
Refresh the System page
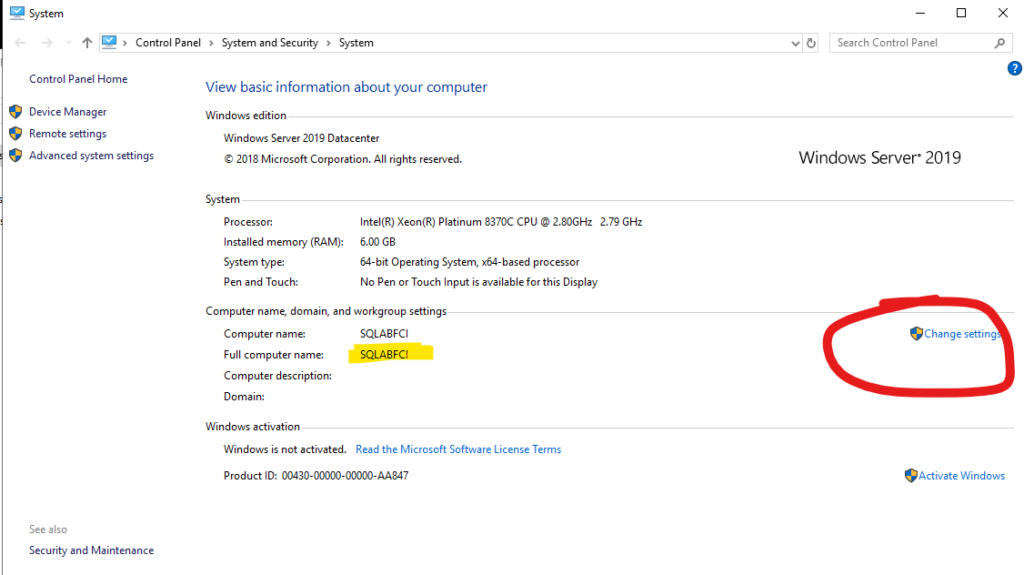point(811,43)
